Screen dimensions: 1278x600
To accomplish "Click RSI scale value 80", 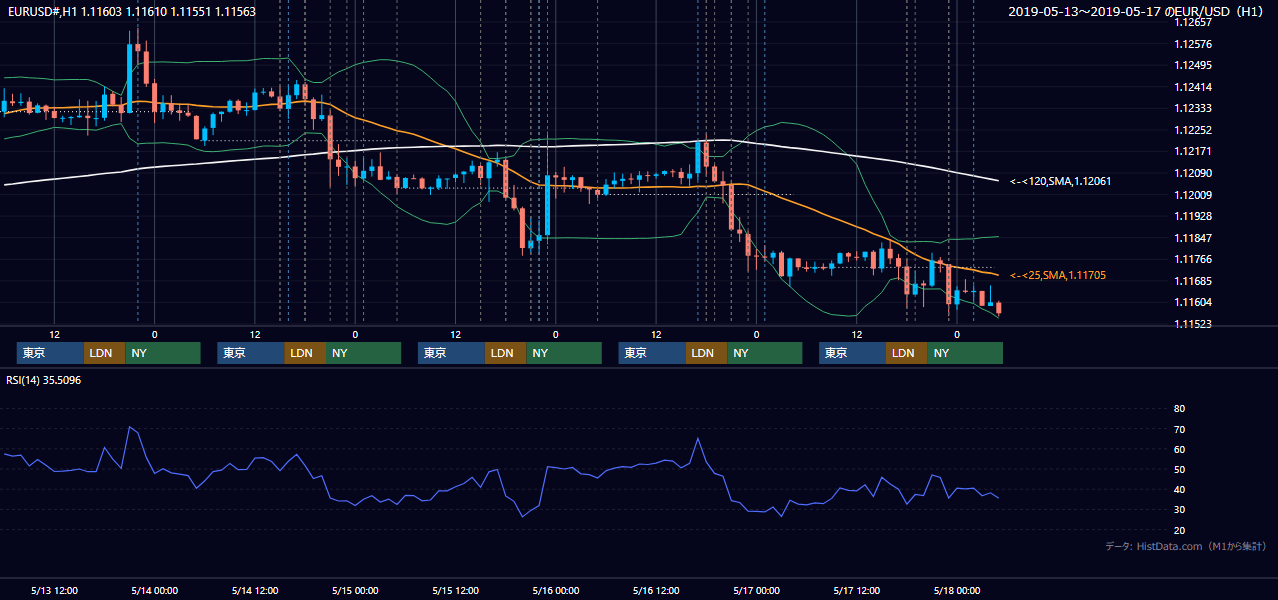I will point(1179,409).
